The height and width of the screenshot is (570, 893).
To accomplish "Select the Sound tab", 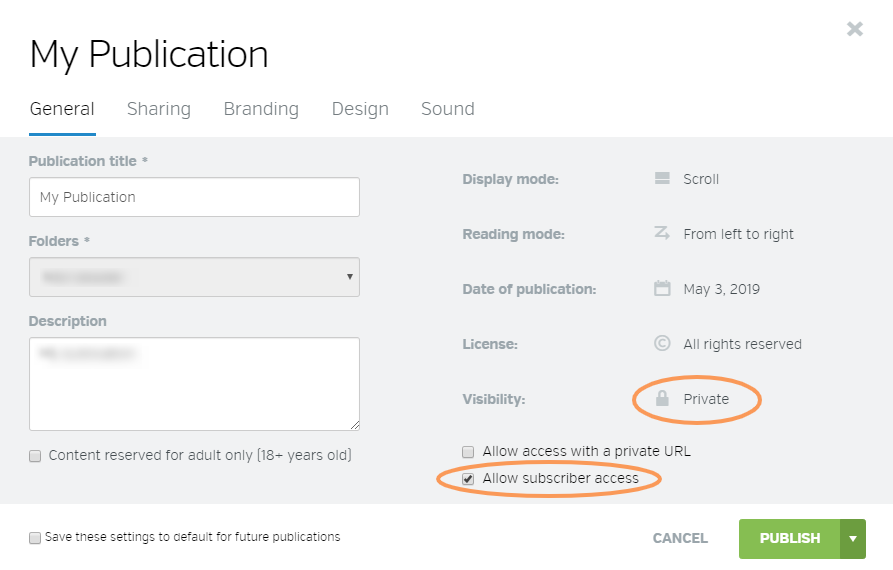I will coord(447,109).
